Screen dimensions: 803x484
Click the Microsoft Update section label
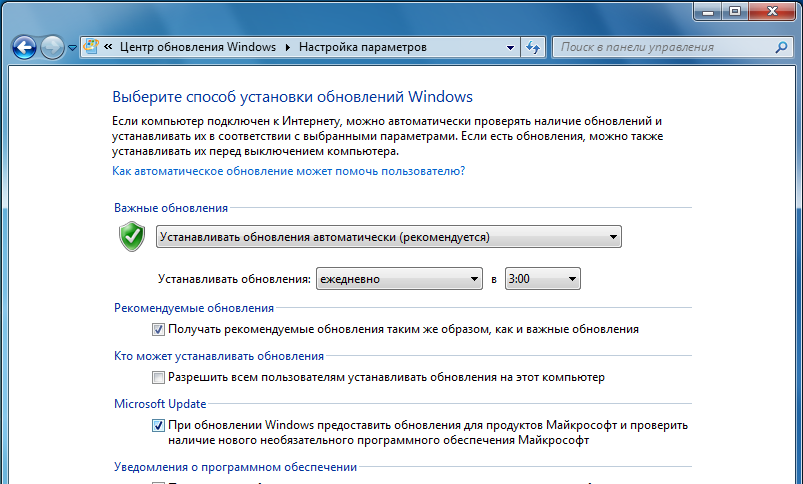(x=160, y=404)
